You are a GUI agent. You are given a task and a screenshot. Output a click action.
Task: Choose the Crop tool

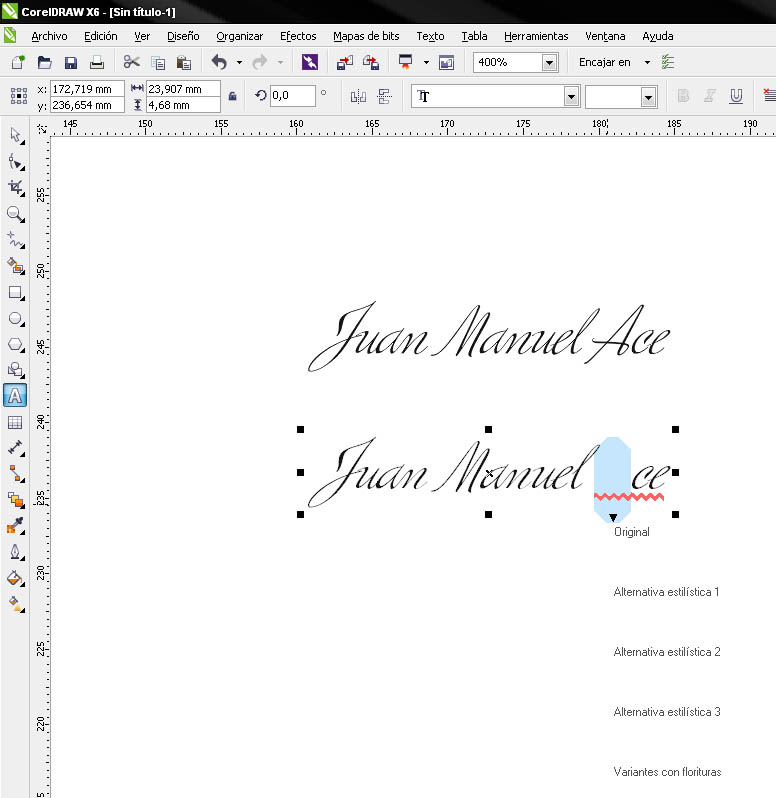click(15, 187)
